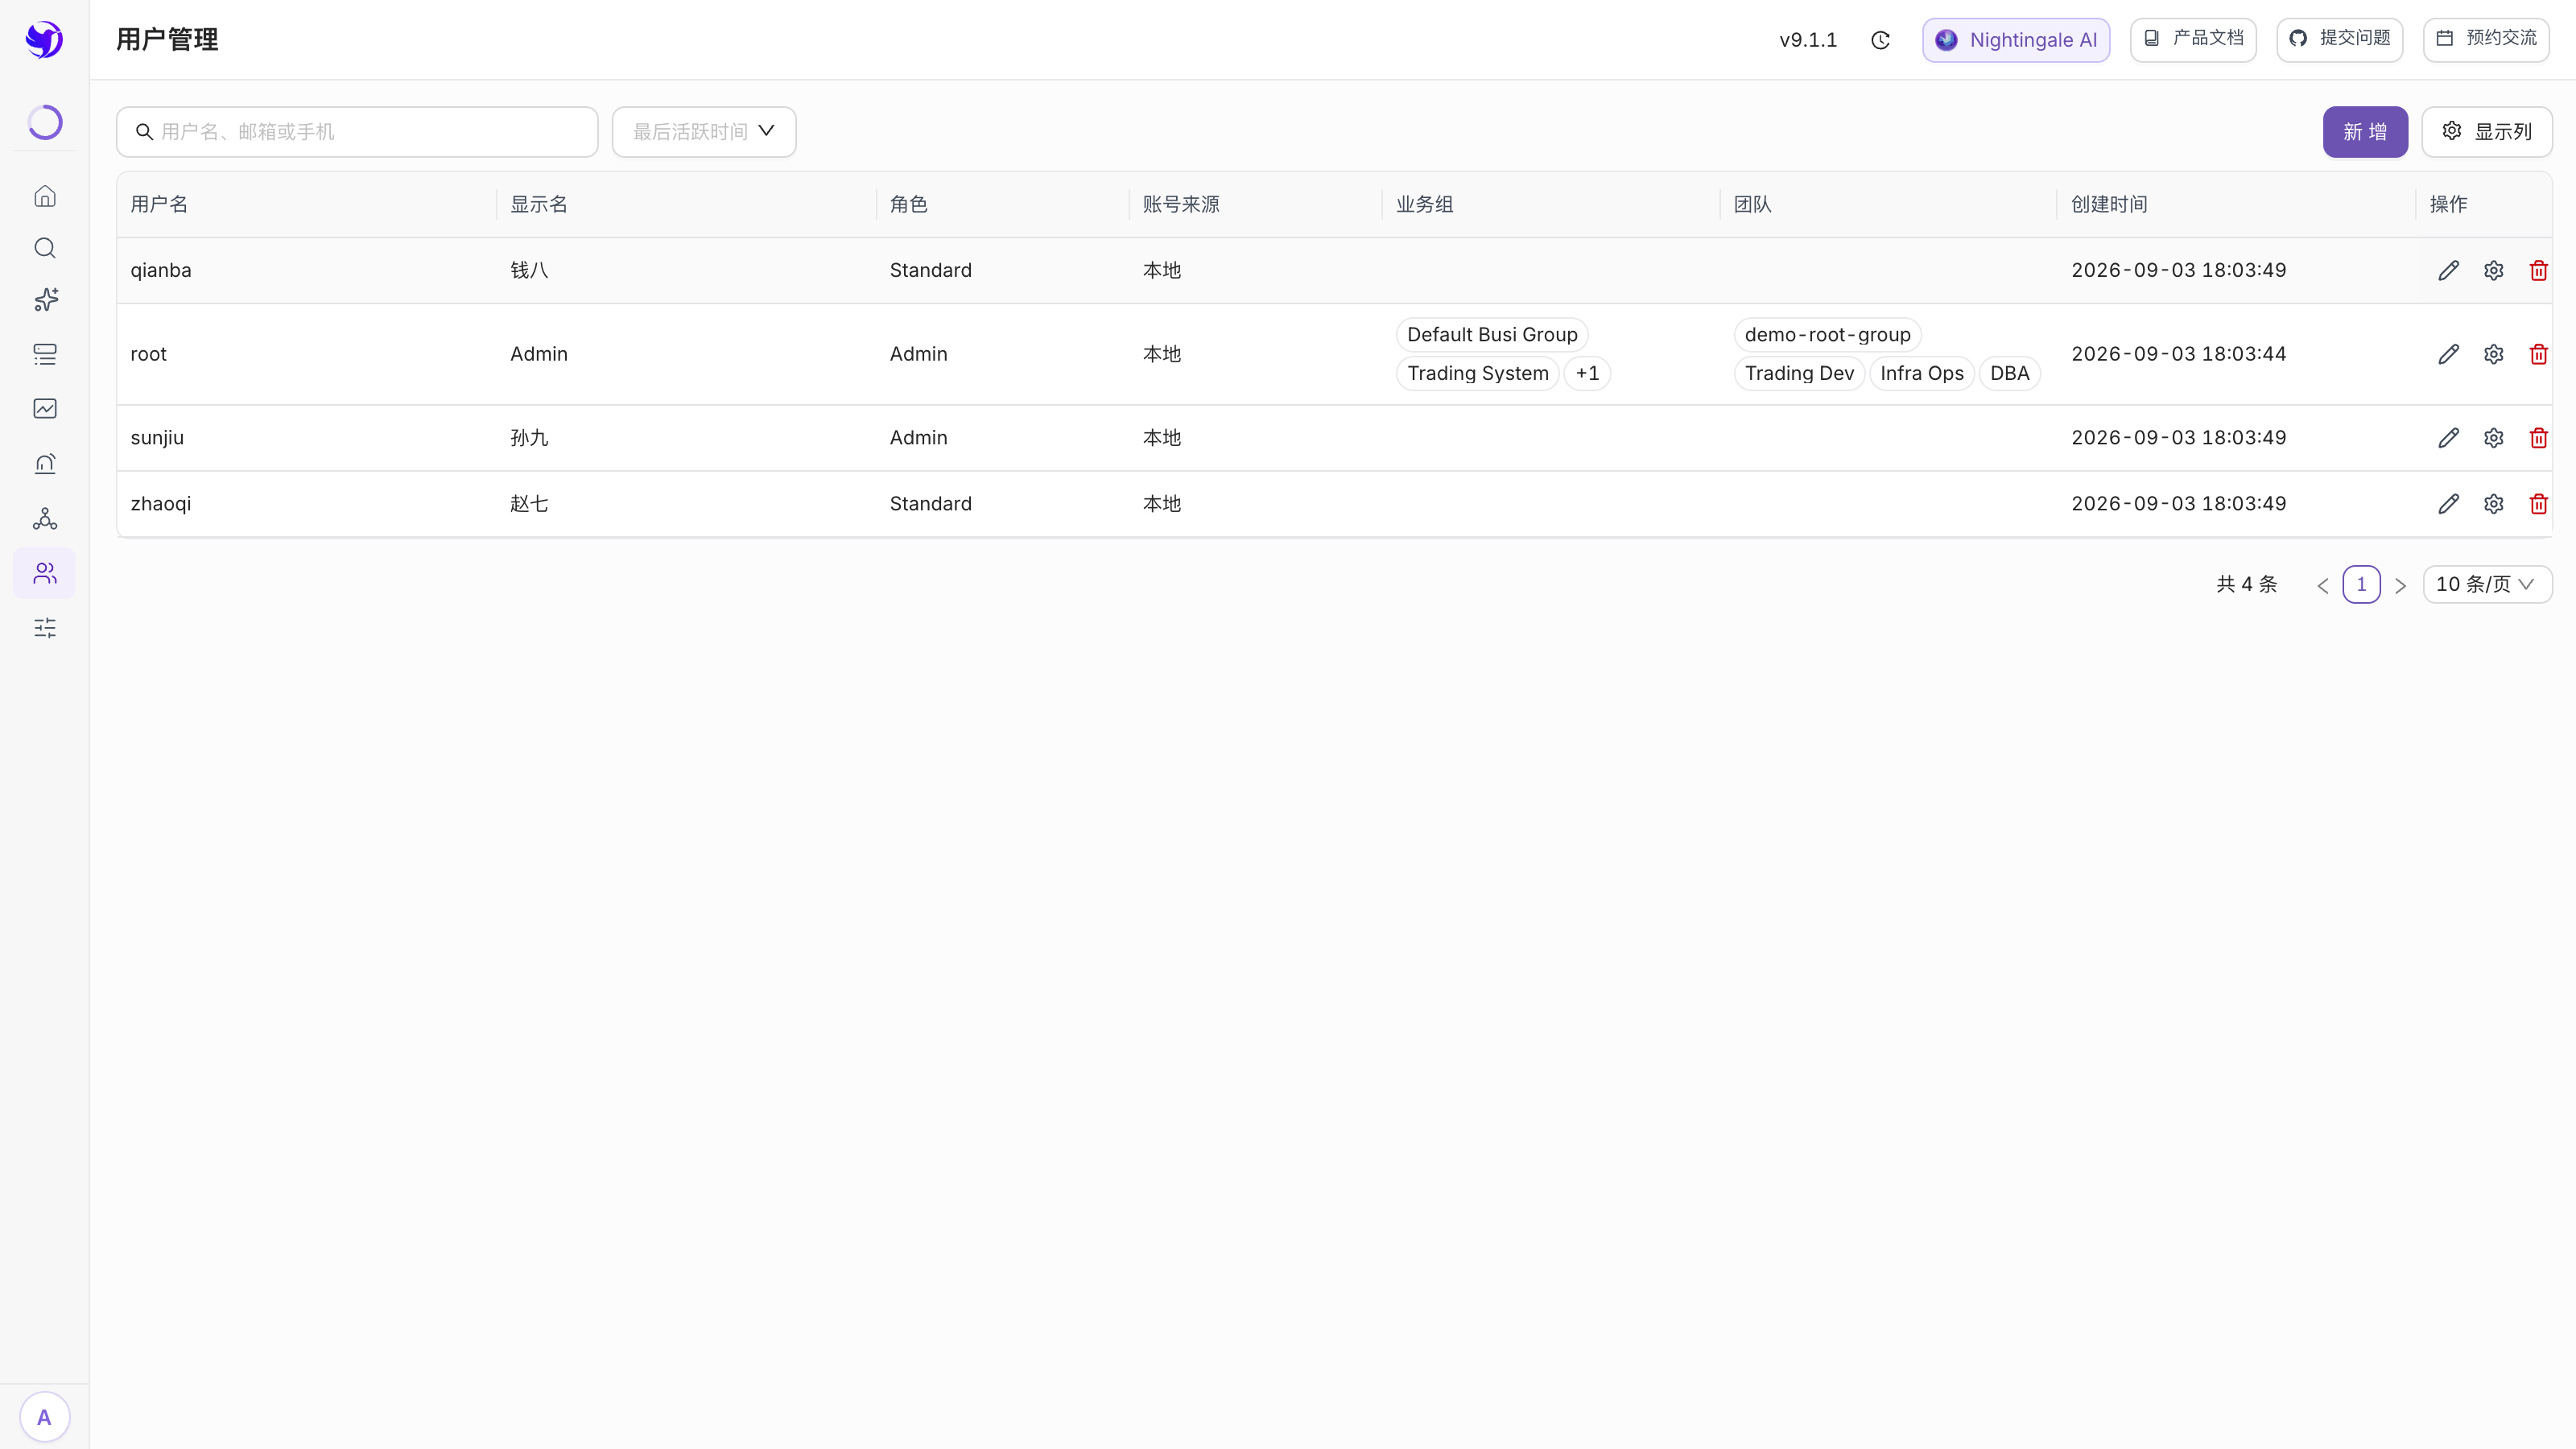Open Nightingale AI assistant
The width and height of the screenshot is (2576, 1449).
tap(2016, 40)
